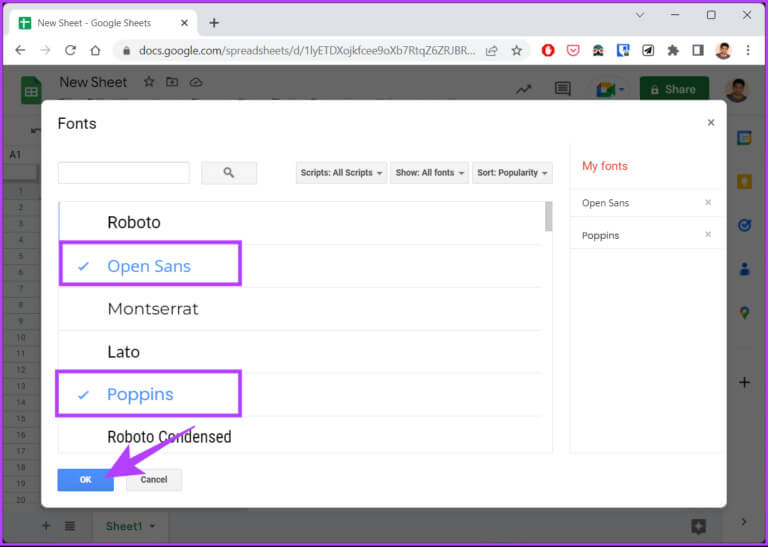Open a new browser tab

[214, 23]
